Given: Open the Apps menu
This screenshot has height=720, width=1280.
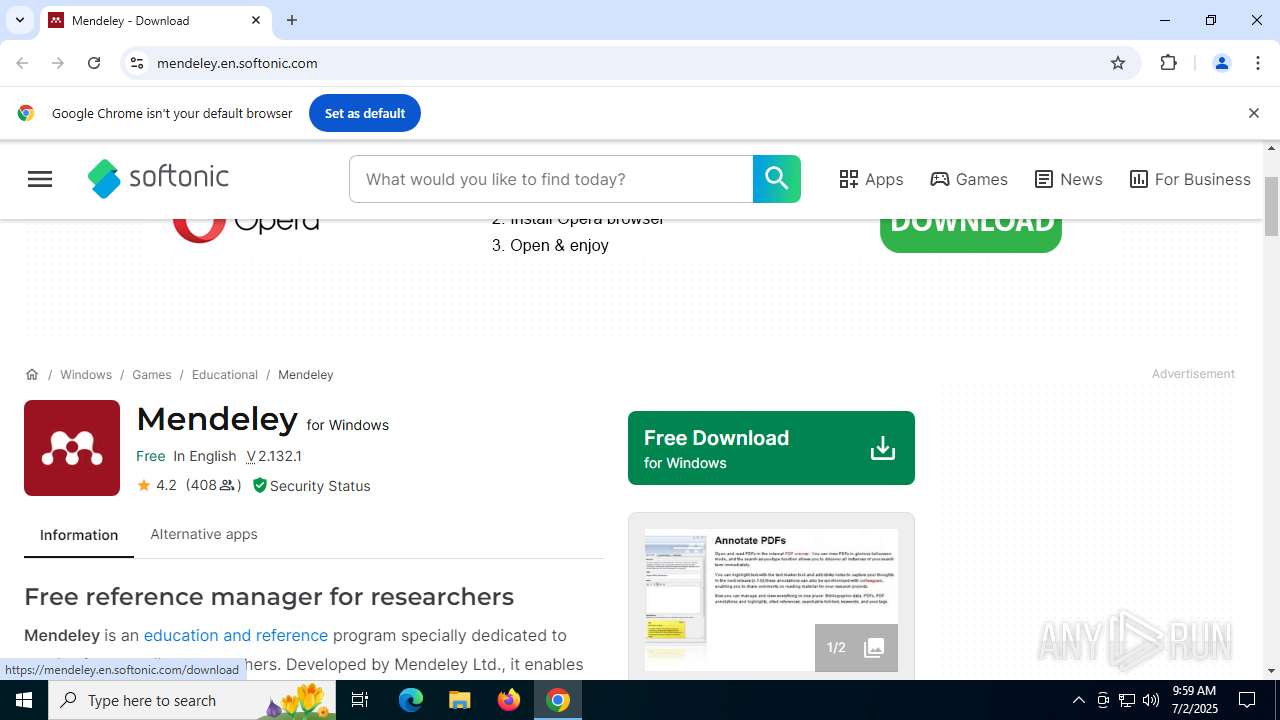Looking at the screenshot, I should pyautogui.click(x=871, y=179).
